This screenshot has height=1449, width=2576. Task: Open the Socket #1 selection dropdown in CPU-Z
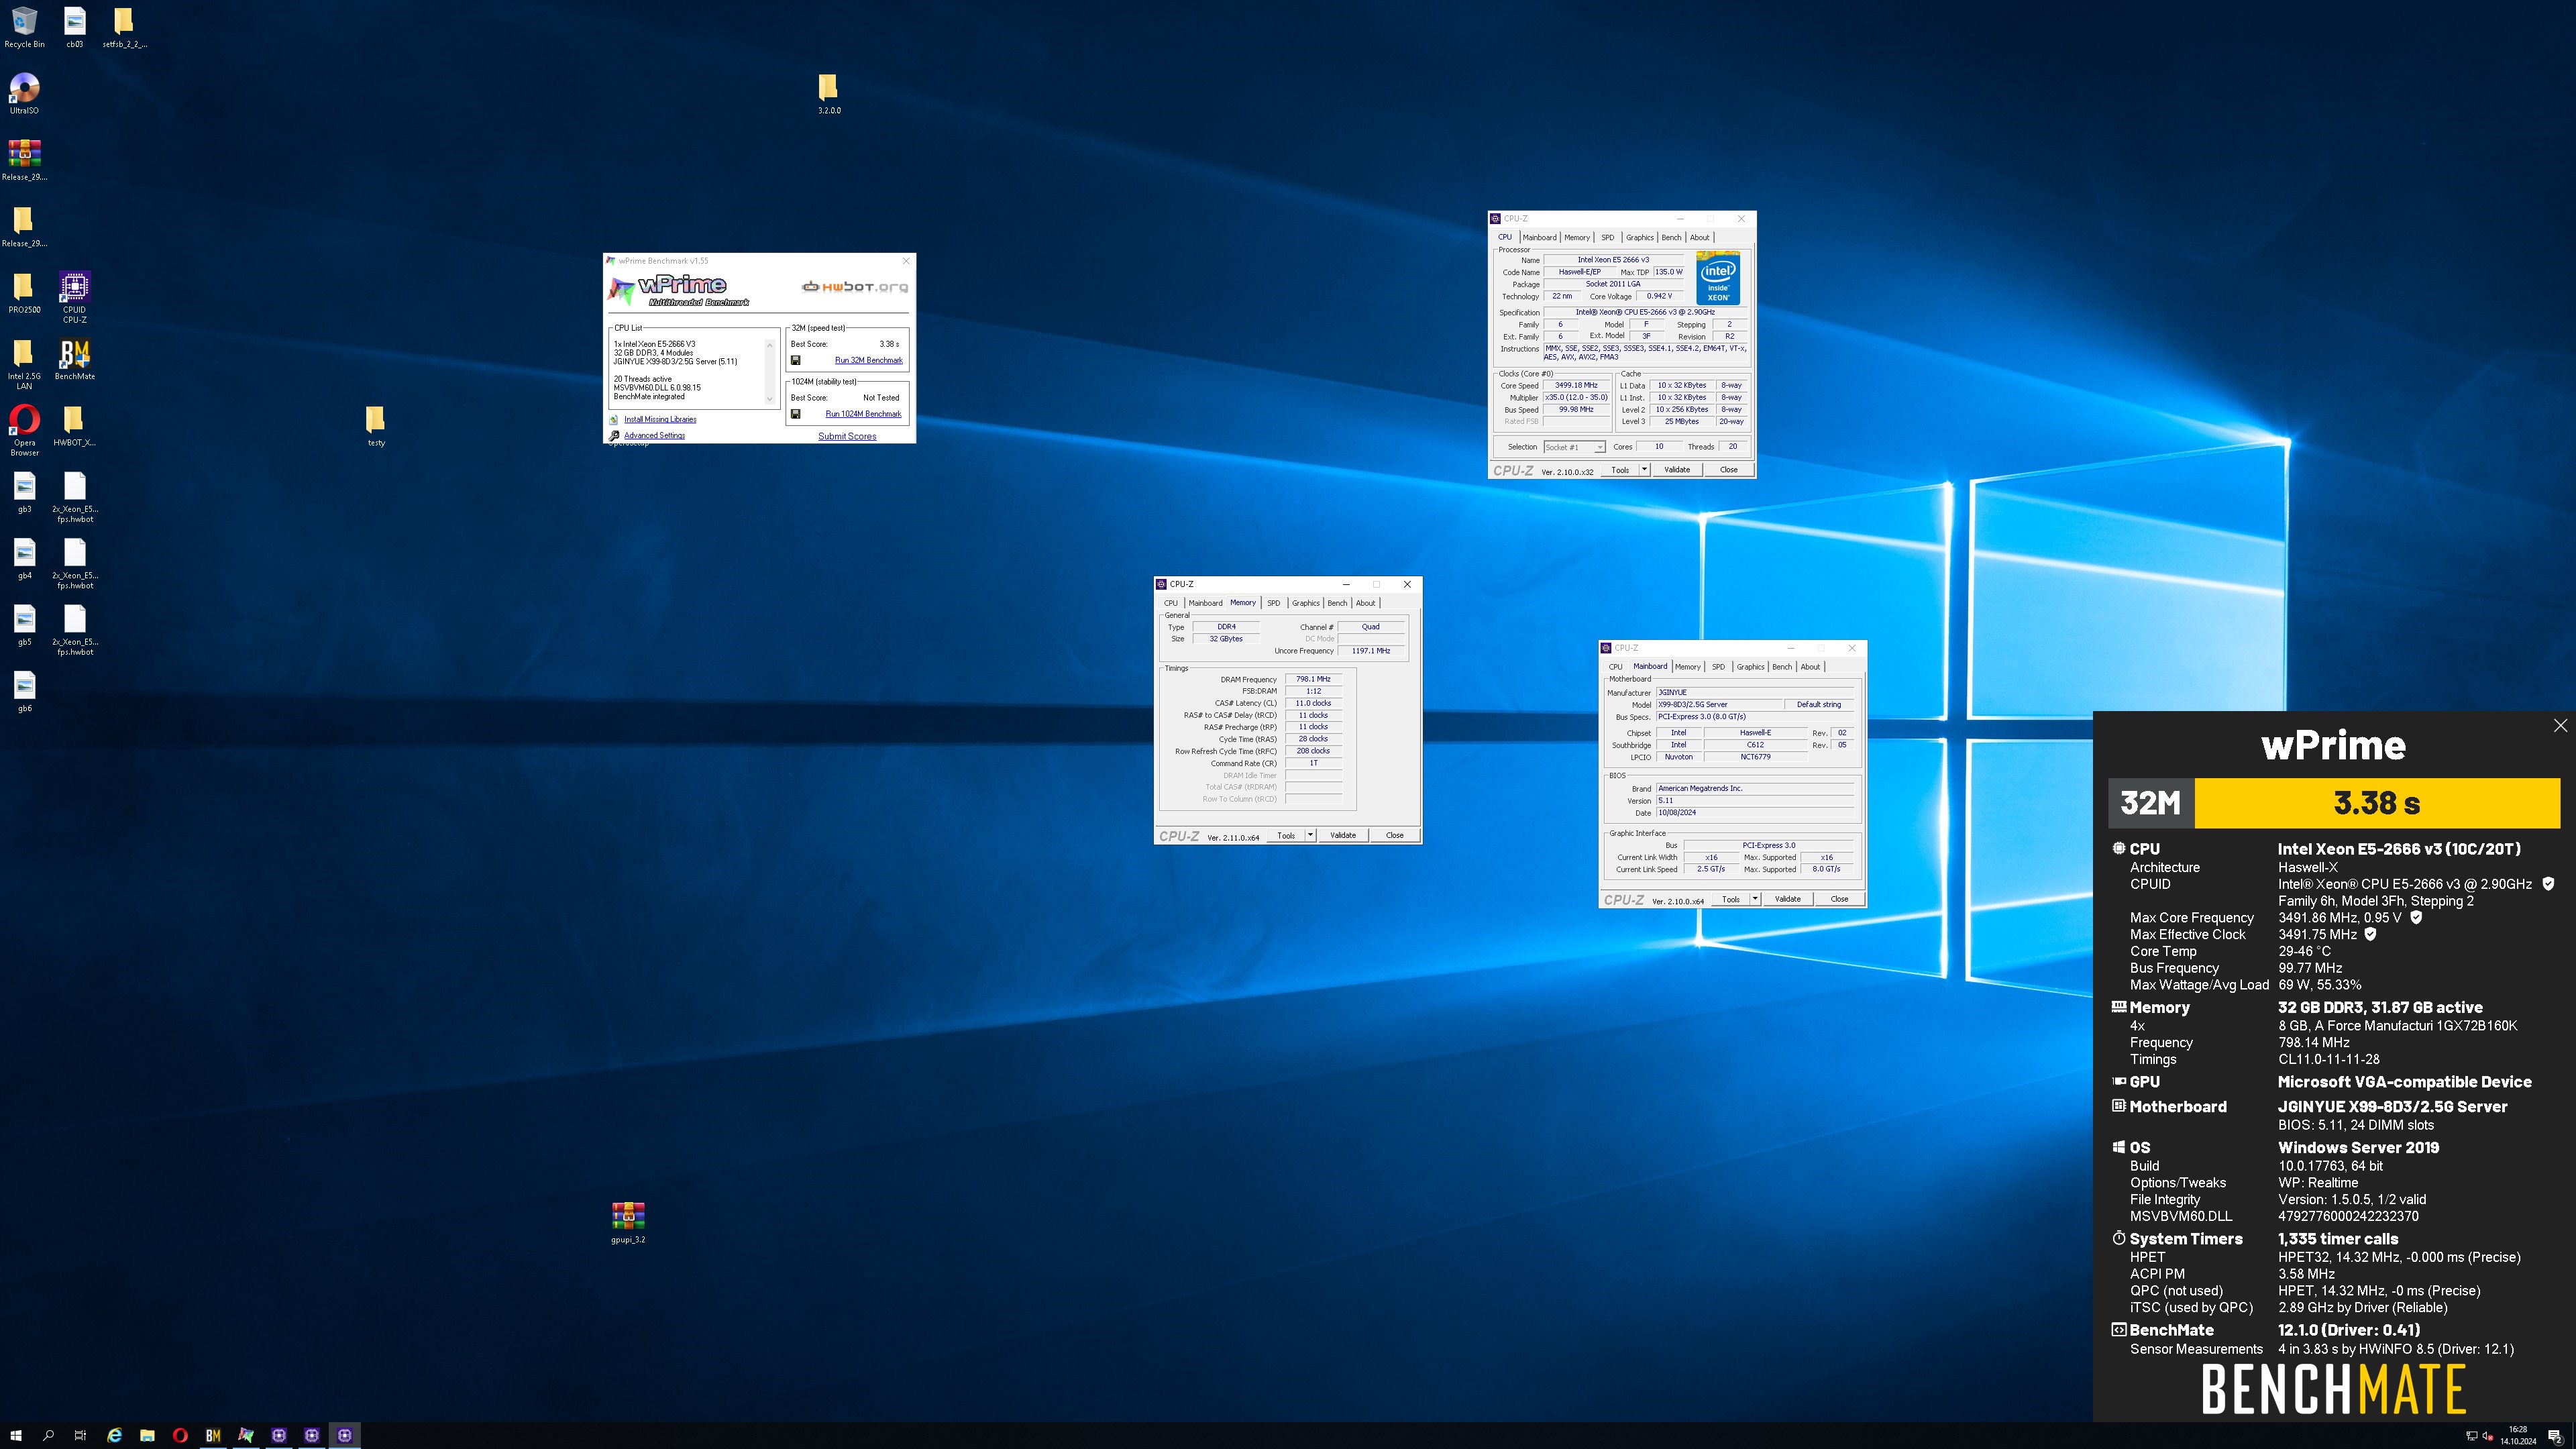1574,447
